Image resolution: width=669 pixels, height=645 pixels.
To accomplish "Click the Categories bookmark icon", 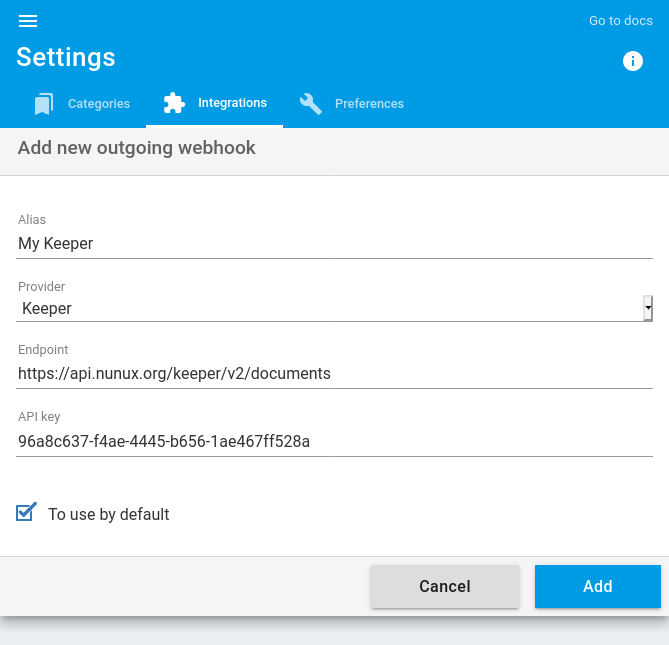I will 44,104.
